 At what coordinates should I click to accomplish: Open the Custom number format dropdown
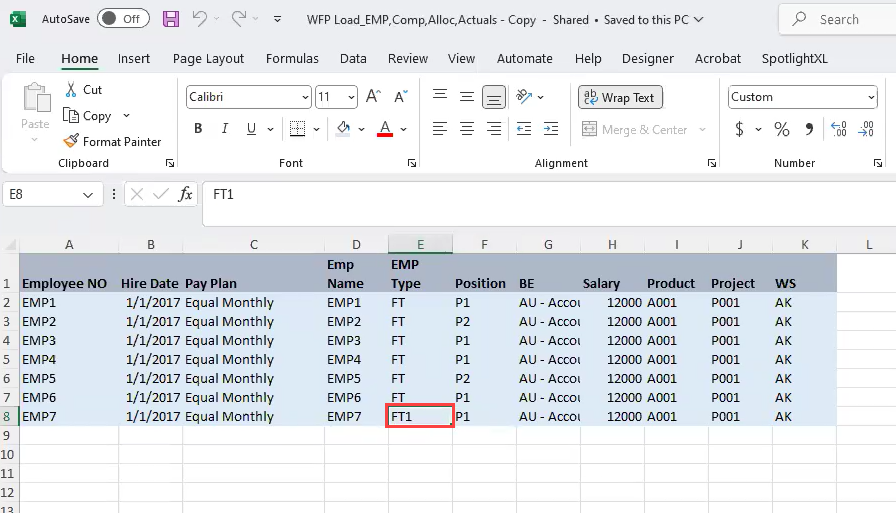click(x=871, y=97)
